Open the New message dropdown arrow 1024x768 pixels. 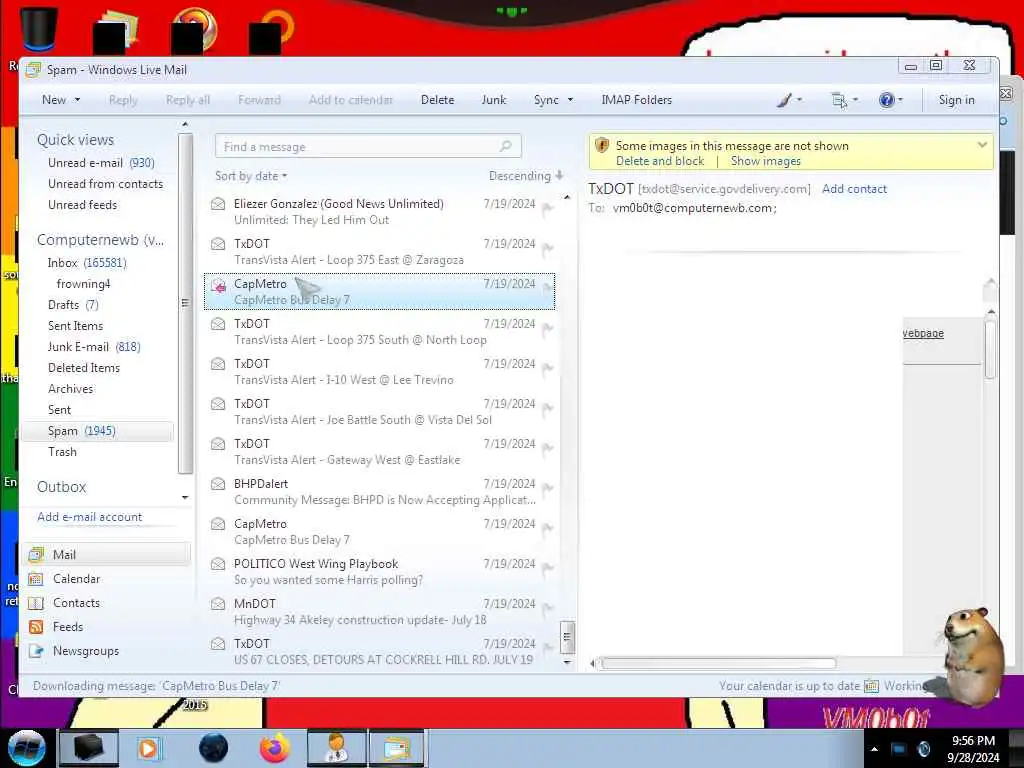[78, 100]
